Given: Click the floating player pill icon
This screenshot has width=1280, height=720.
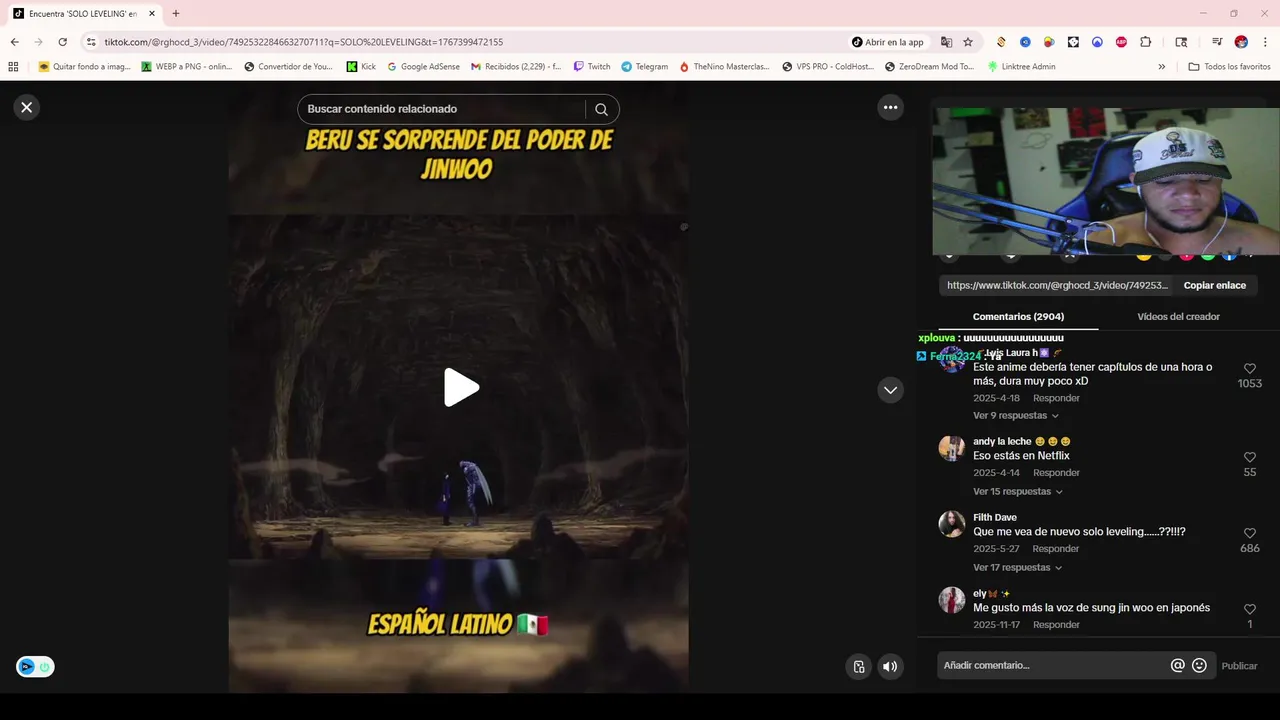Looking at the screenshot, I should click(35, 667).
